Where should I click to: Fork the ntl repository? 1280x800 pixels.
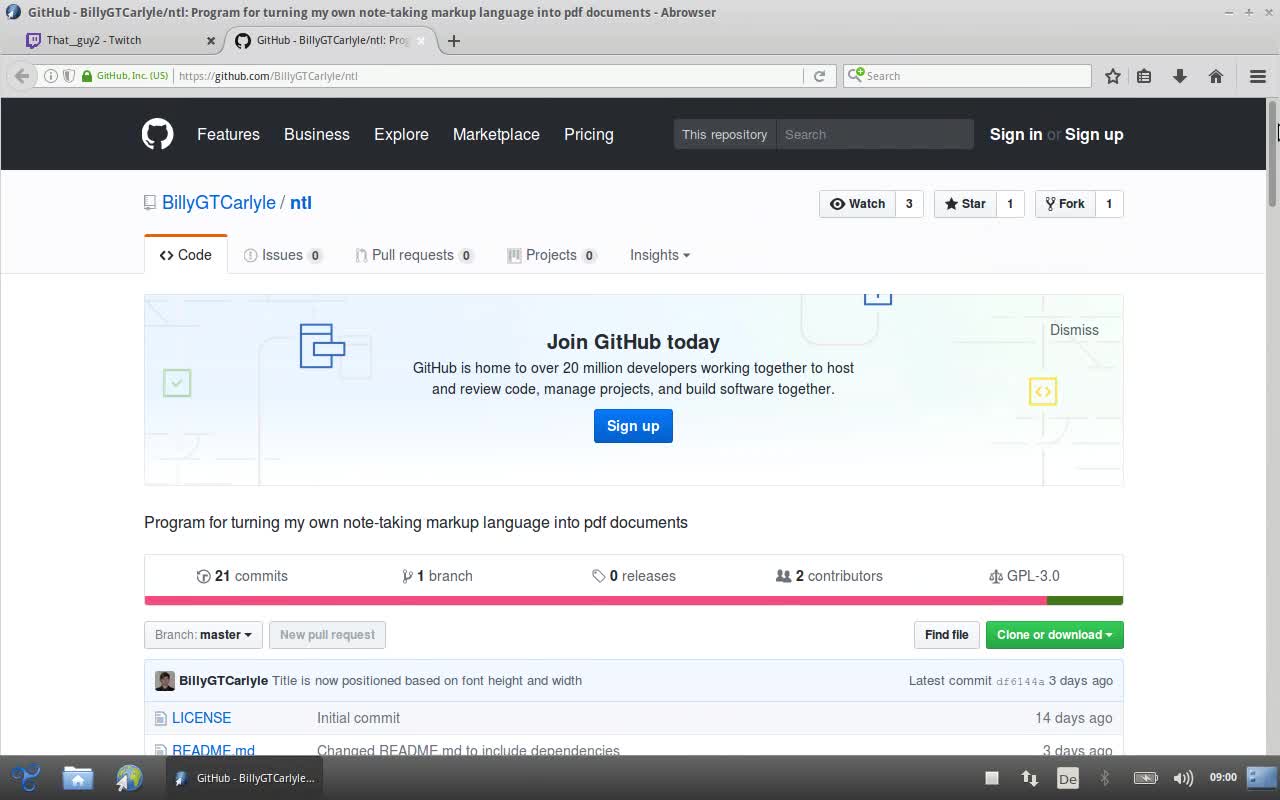[1064, 204]
